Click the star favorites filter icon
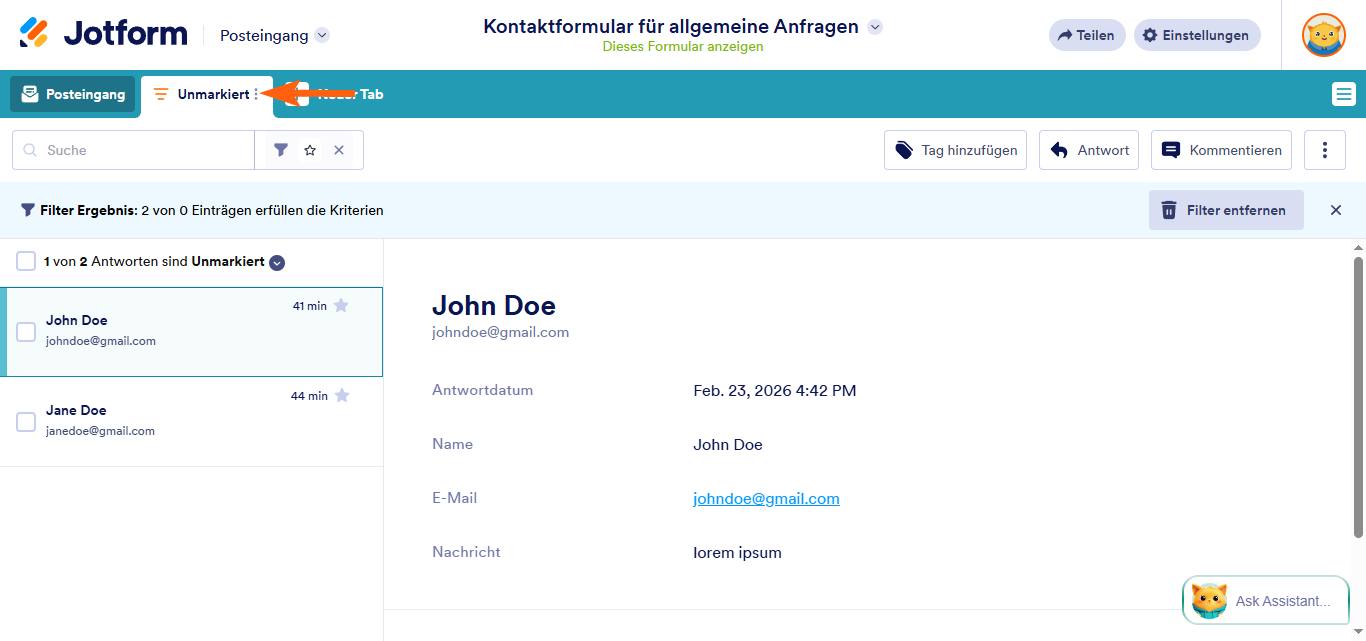 tap(310, 148)
